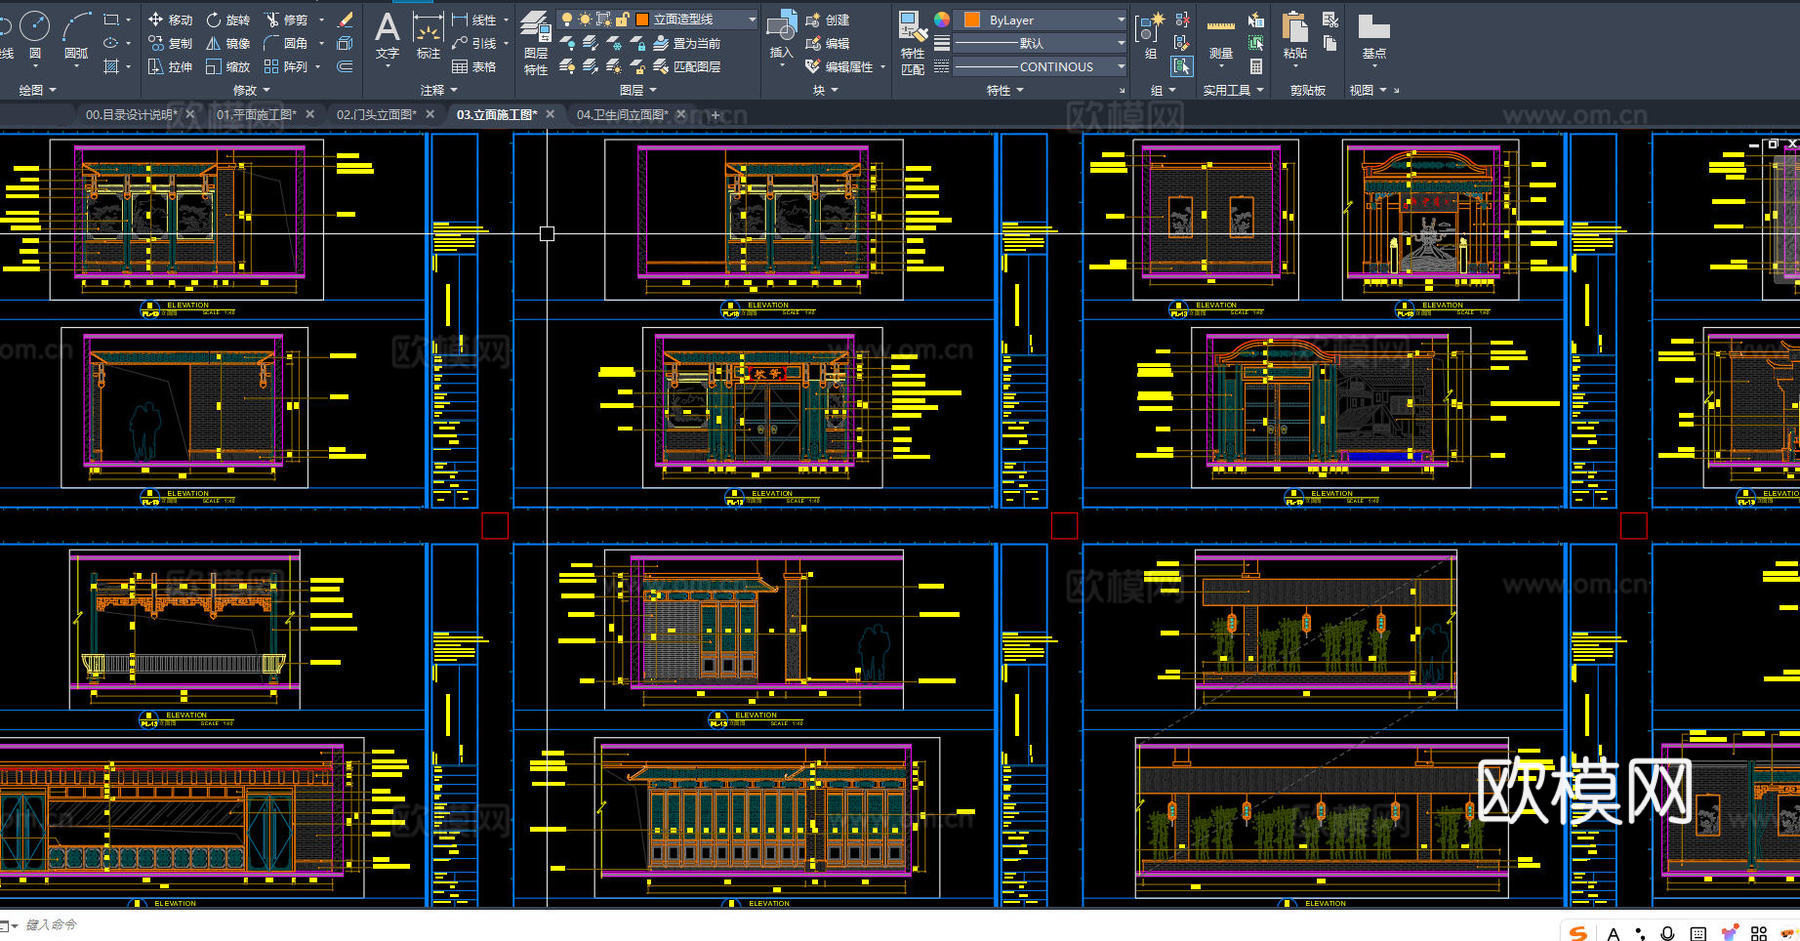Viewport: 1800px width, 941px height.
Task: Open a new drawing tab with plus
Action: (x=715, y=115)
